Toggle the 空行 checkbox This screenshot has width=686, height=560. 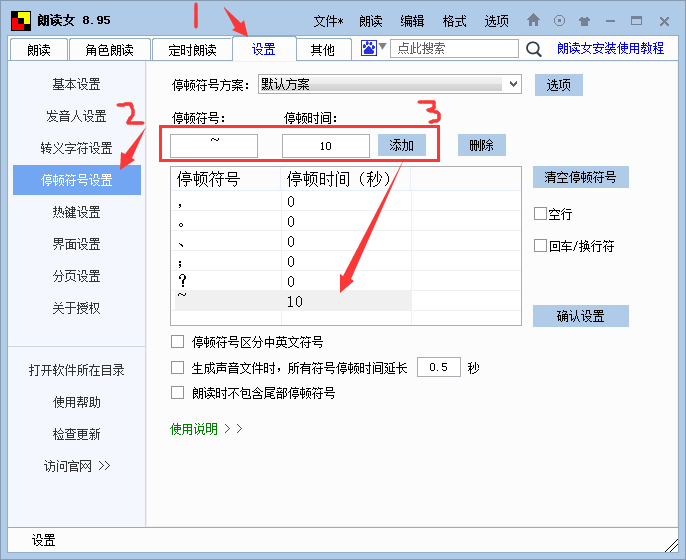click(540, 214)
